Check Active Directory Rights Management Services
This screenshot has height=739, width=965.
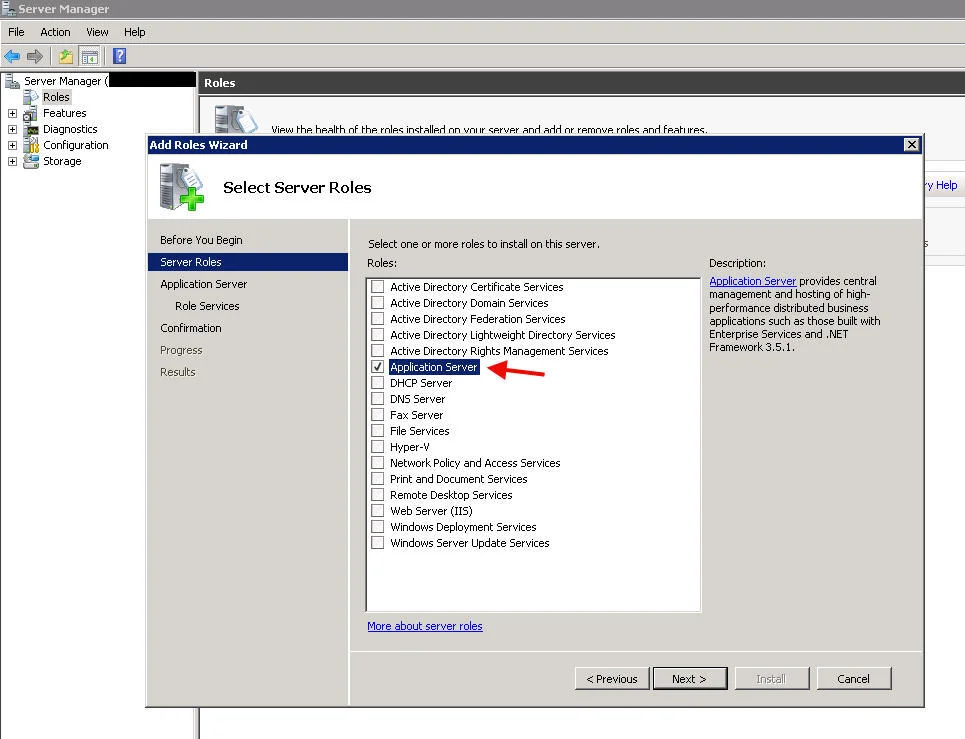378,351
